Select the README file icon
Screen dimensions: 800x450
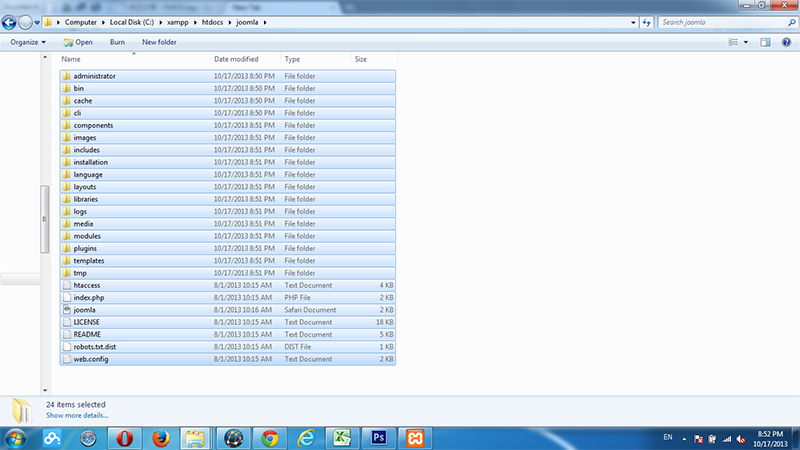[67, 335]
